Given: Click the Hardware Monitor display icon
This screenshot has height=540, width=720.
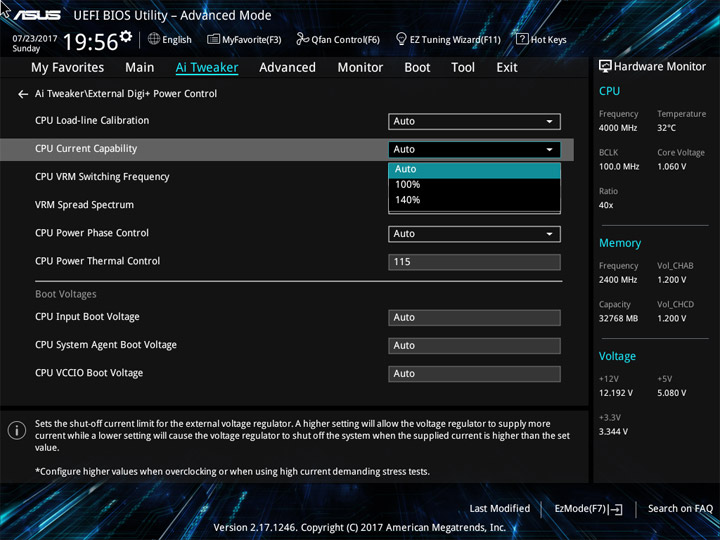Looking at the screenshot, I should (x=605, y=67).
